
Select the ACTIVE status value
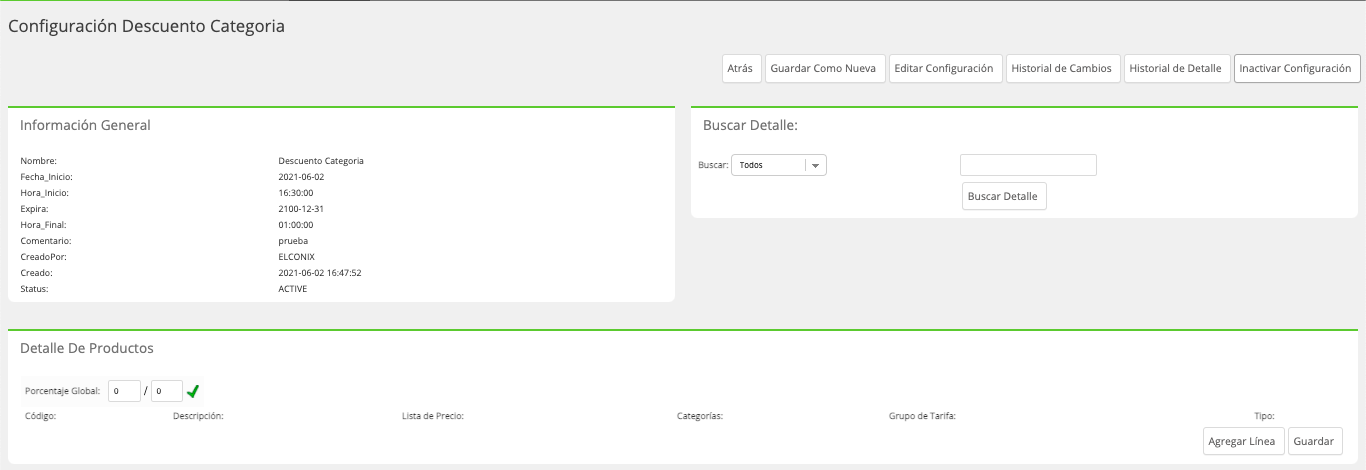coord(293,289)
